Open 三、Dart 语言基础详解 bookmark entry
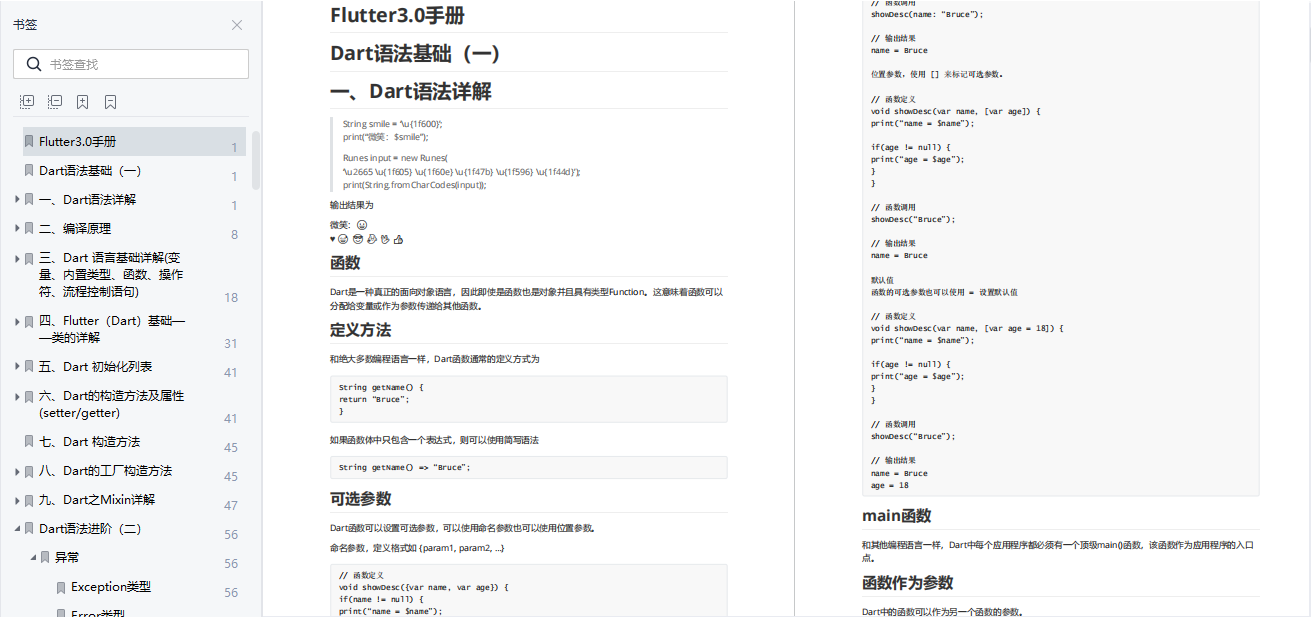1311x617 pixels. (x=110, y=275)
